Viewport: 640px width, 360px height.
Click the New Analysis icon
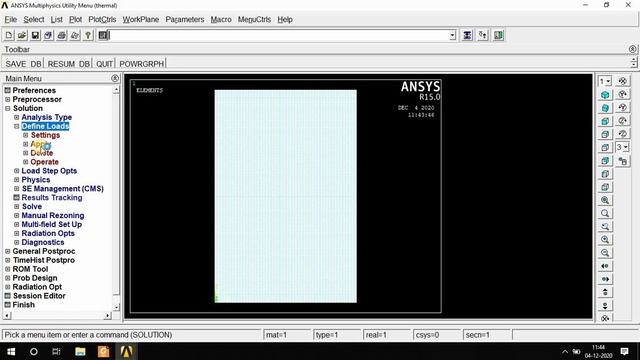coord(9,36)
